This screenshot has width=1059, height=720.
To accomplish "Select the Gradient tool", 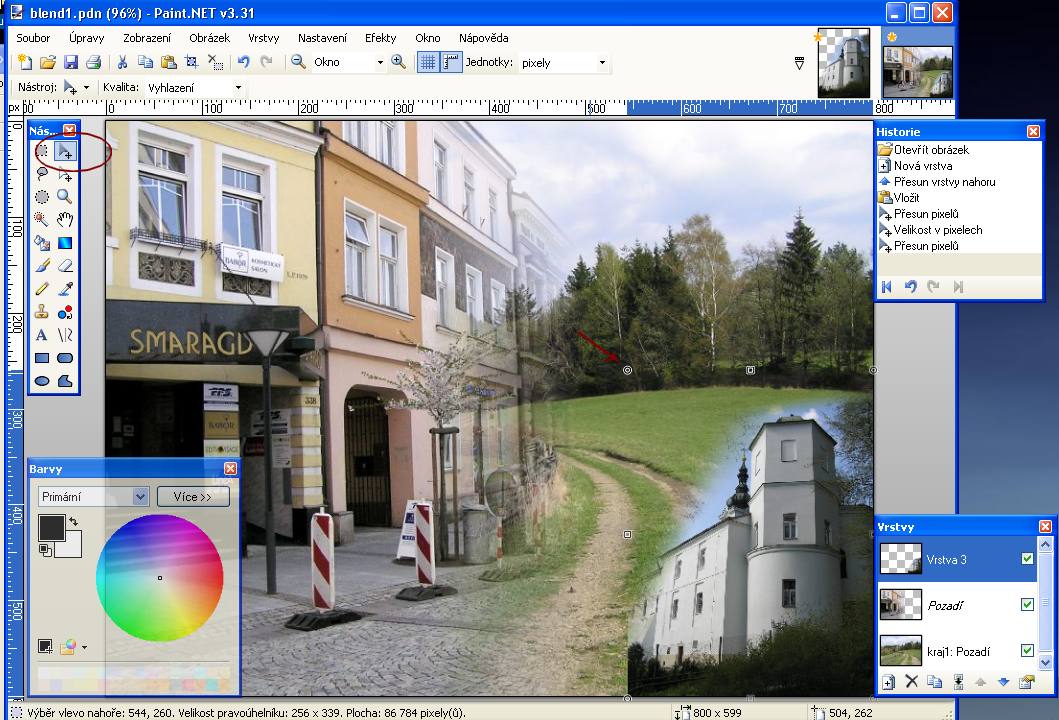I will coord(65,242).
